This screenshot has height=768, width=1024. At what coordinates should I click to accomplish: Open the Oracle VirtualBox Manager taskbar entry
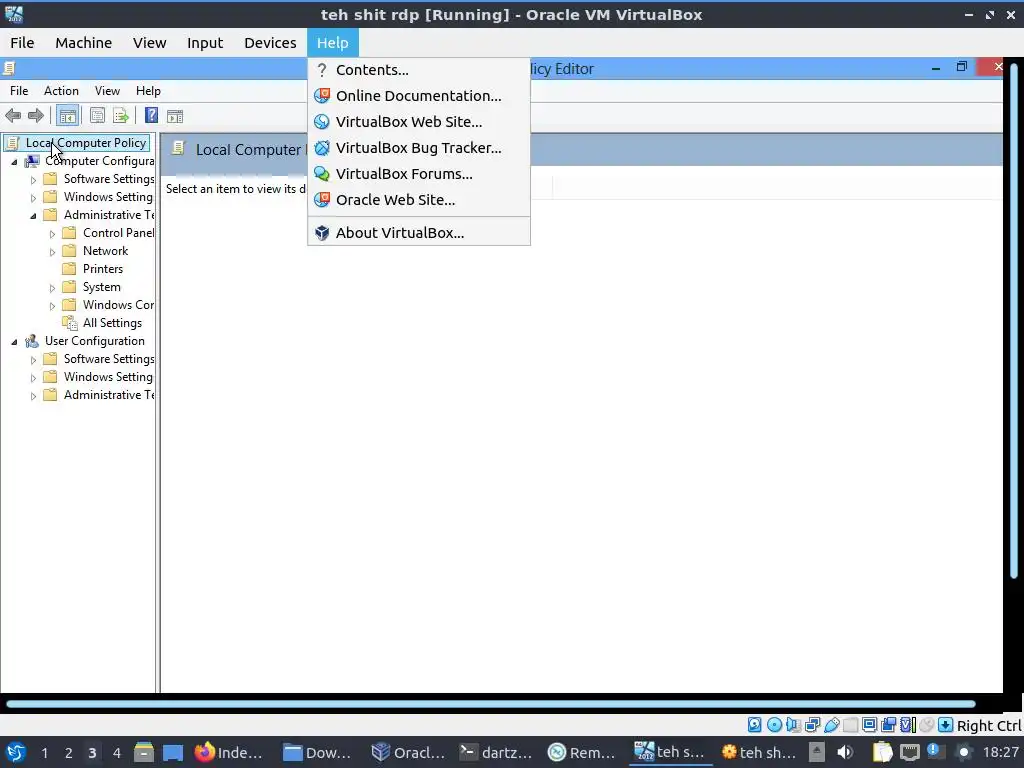point(408,752)
